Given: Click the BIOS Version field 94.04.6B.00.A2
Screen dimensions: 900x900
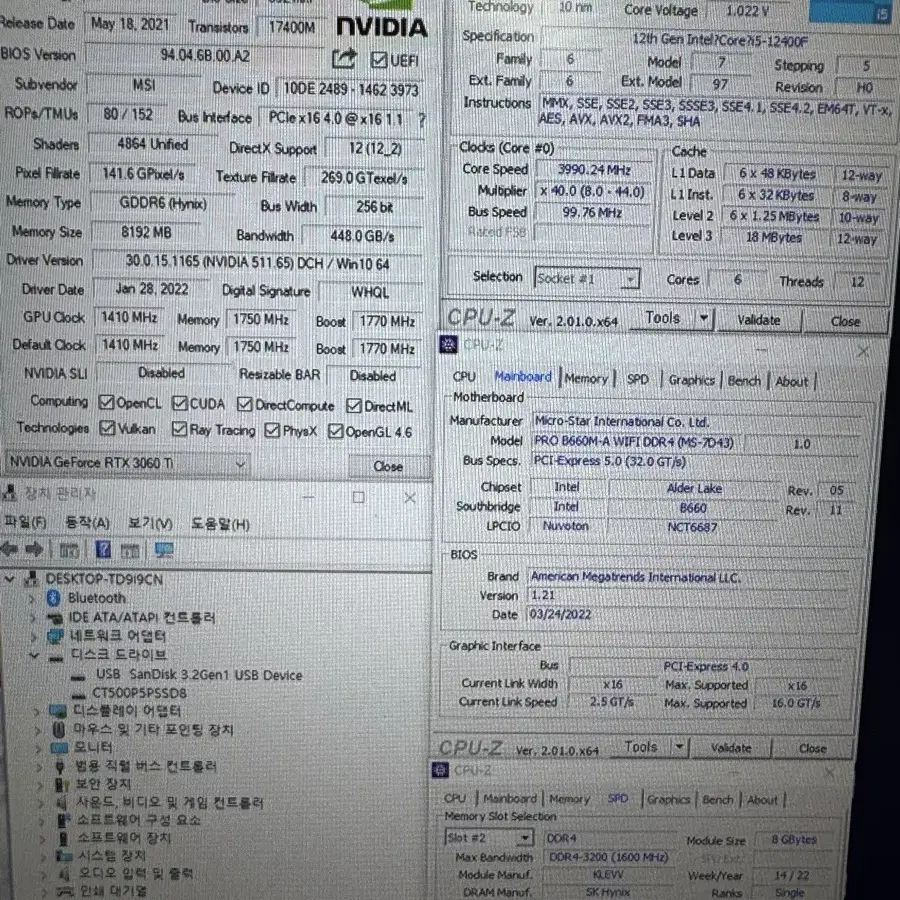Looking at the screenshot, I should click(x=205, y=56).
